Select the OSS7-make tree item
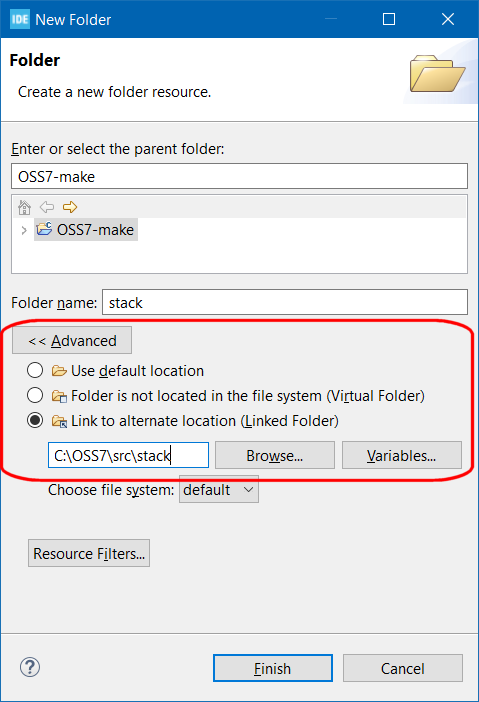 point(86,230)
